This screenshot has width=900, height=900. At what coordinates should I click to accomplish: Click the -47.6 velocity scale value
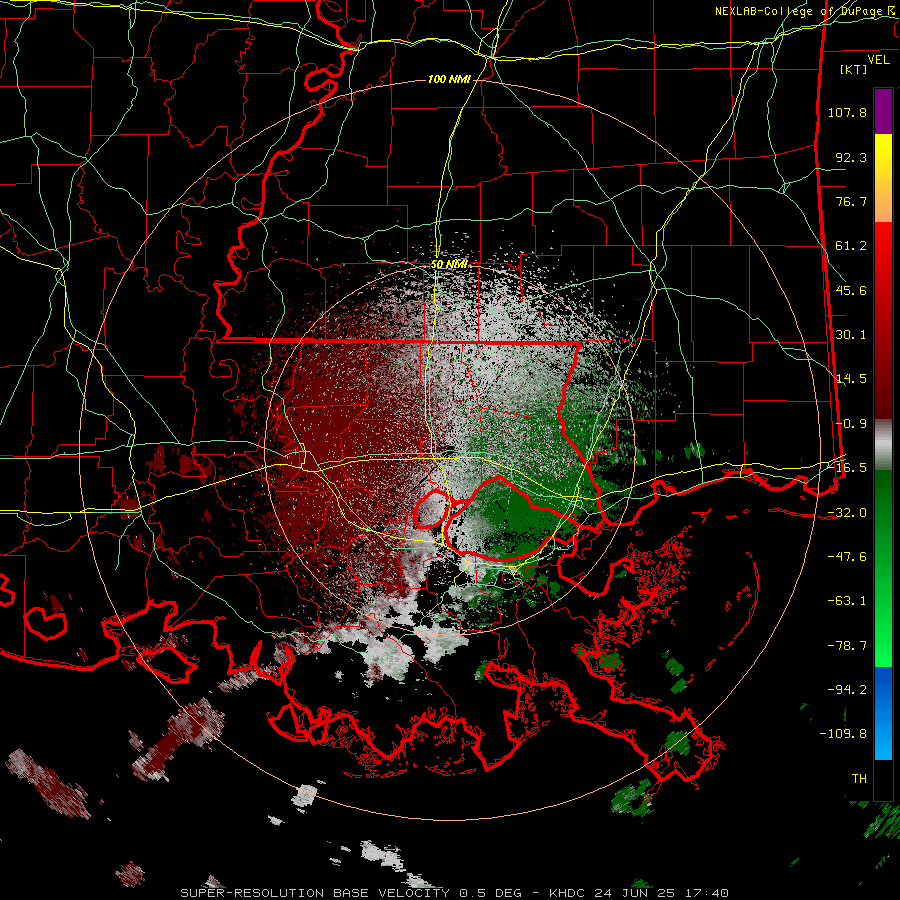[x=847, y=557]
